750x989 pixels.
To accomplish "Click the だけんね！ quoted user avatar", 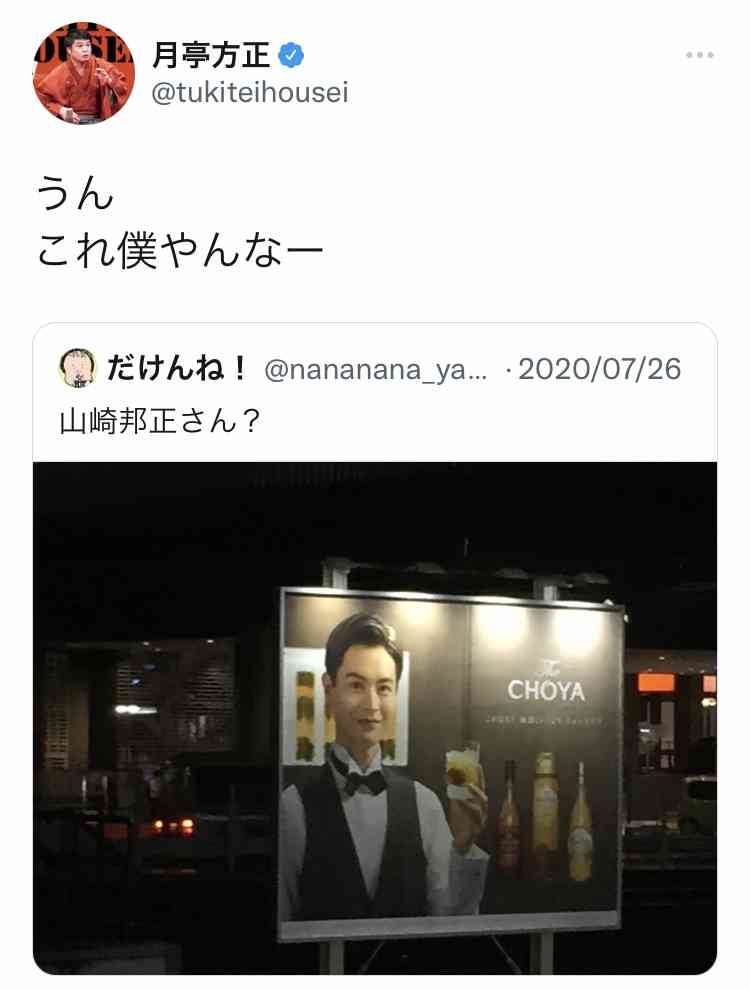I will 78,368.
